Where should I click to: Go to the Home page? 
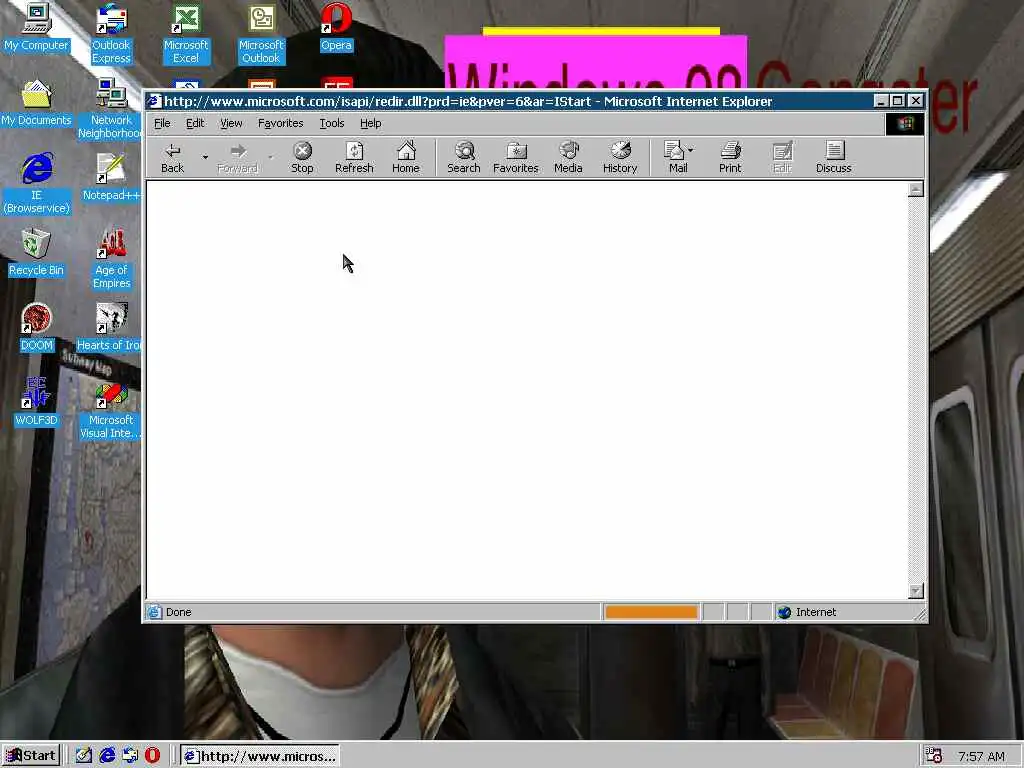pos(406,158)
